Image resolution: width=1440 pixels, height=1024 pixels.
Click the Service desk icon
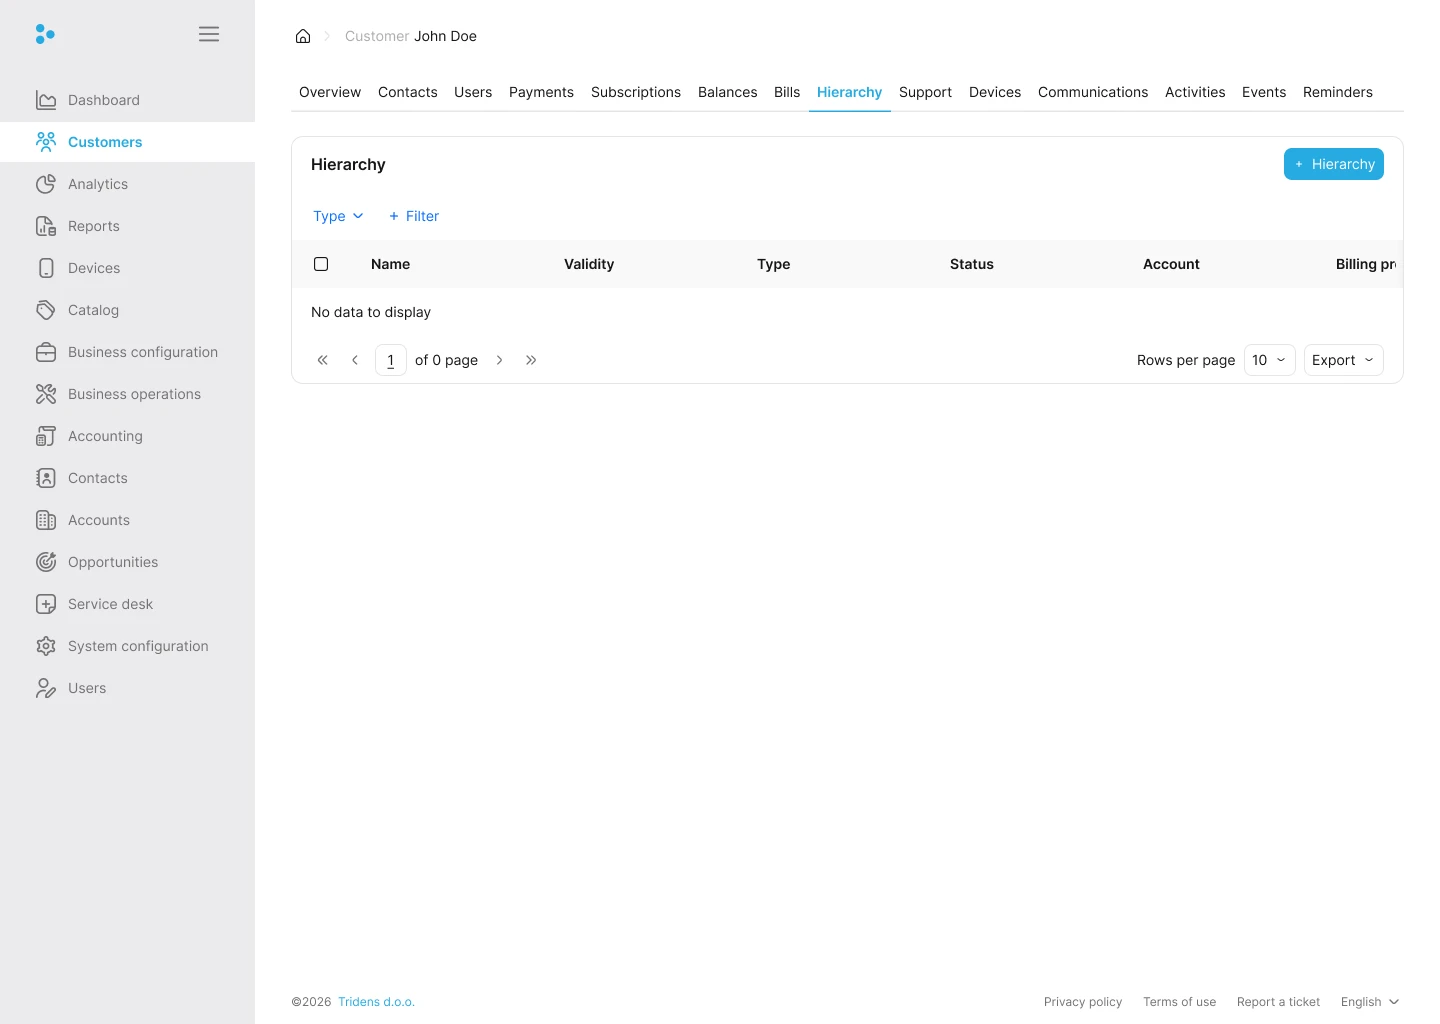46,604
